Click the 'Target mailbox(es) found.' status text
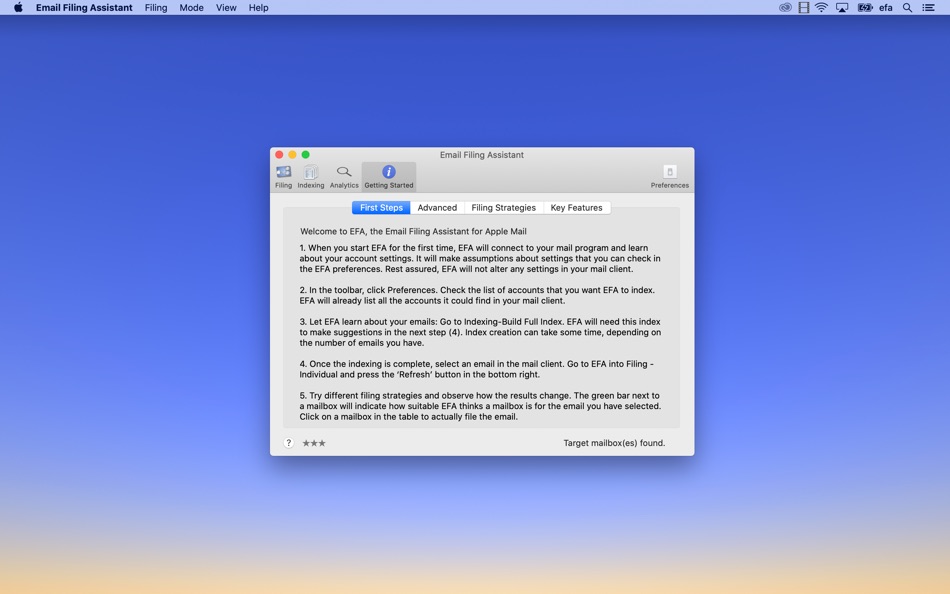This screenshot has width=950, height=594. pyautogui.click(x=614, y=443)
